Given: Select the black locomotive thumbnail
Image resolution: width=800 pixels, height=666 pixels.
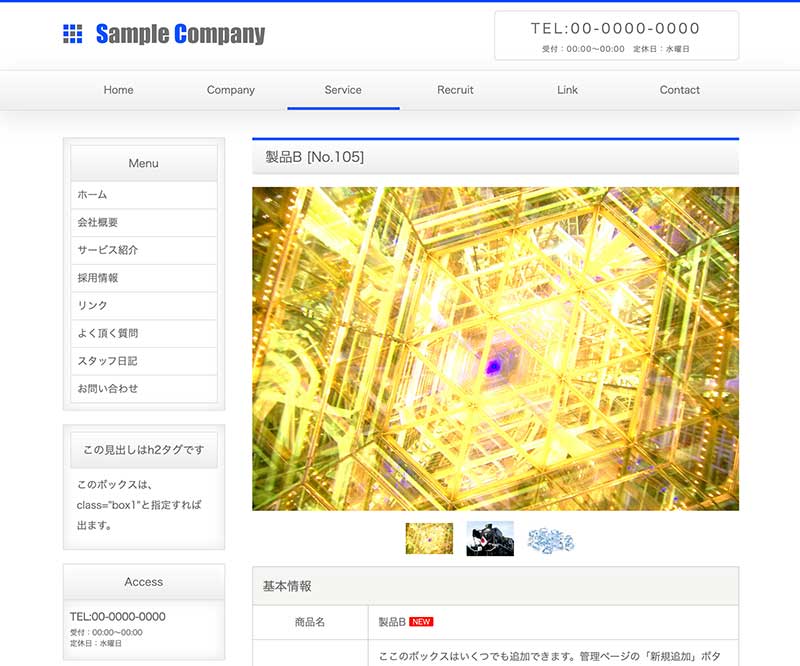Looking at the screenshot, I should coord(490,538).
